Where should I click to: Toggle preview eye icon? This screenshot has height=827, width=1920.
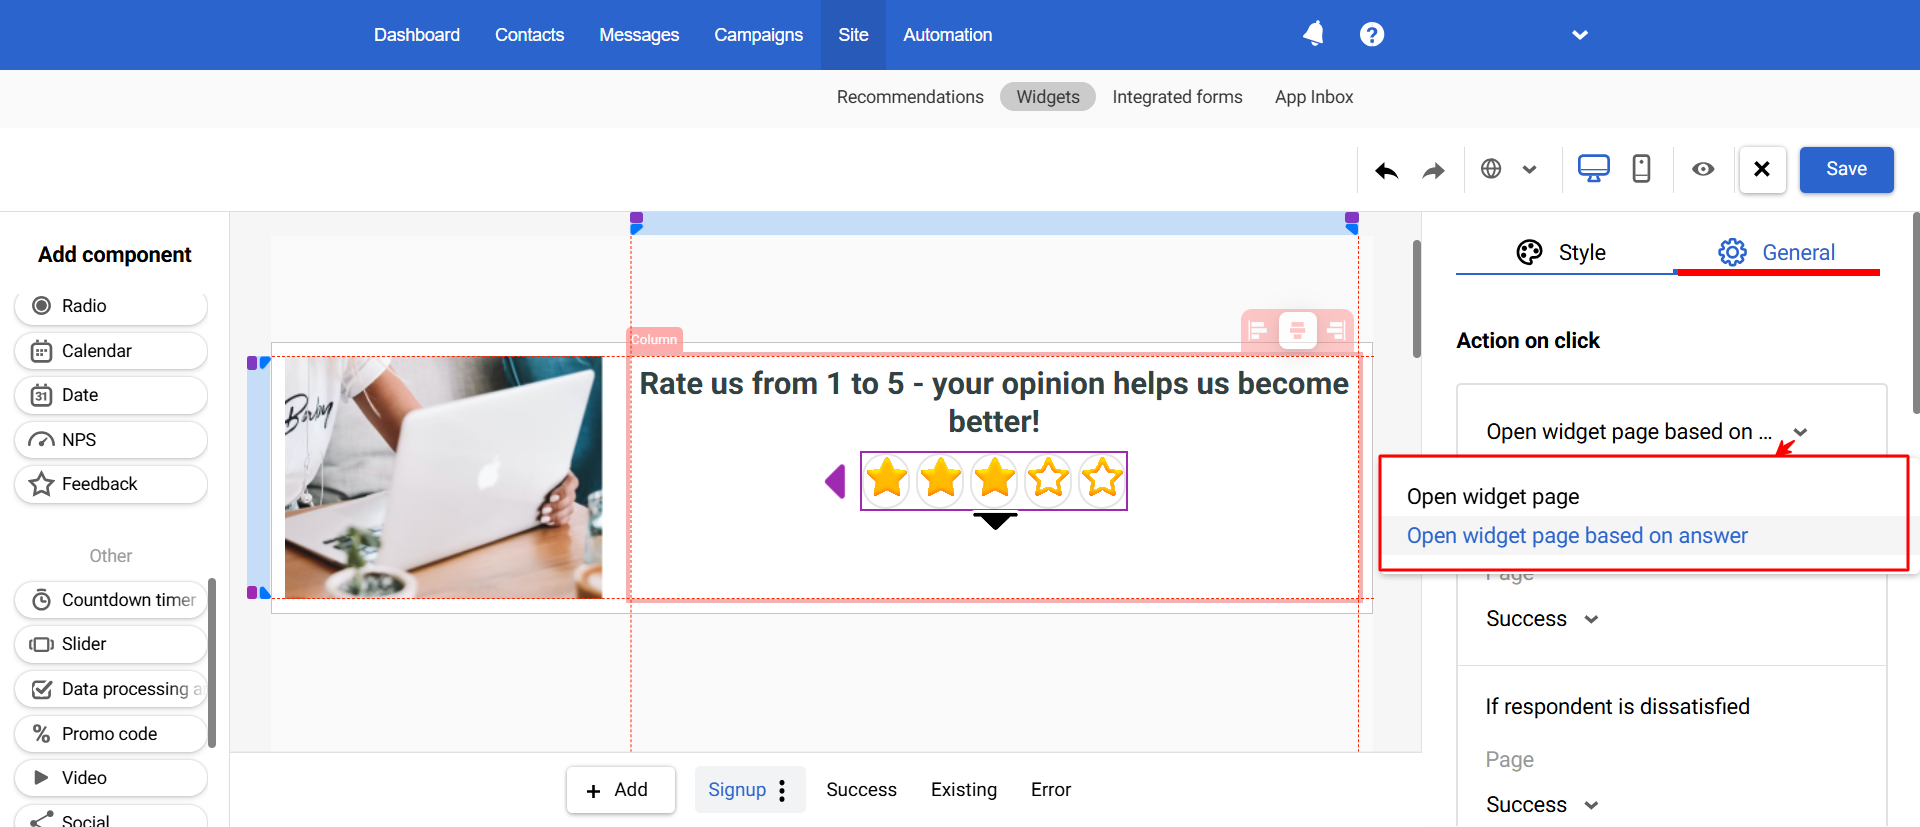coord(1703,169)
